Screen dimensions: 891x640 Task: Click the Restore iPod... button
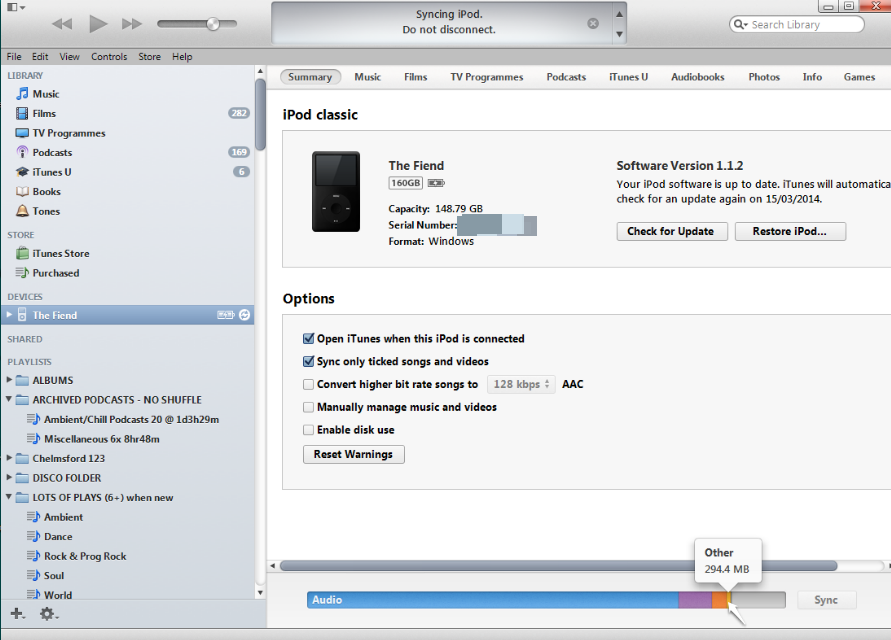[x=790, y=231]
